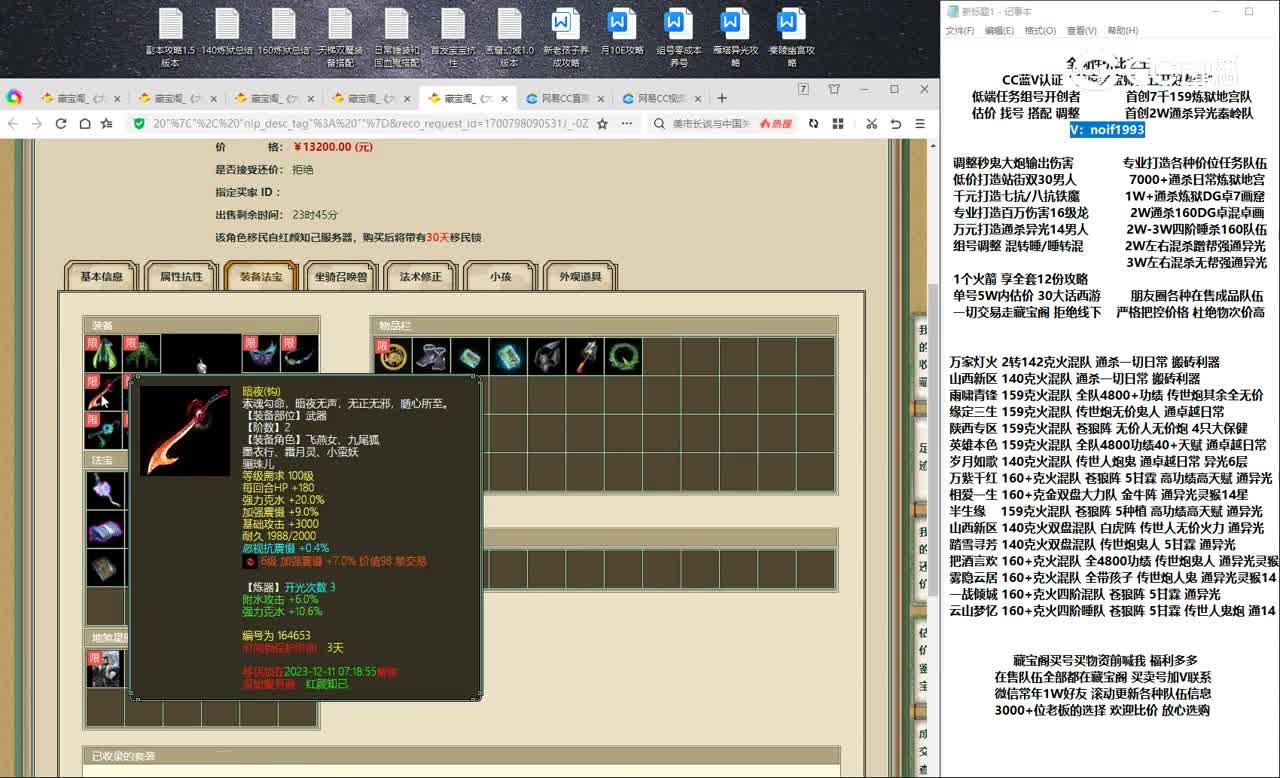Click the browser back arrow
This screenshot has height=778, width=1280.
pos(13,123)
